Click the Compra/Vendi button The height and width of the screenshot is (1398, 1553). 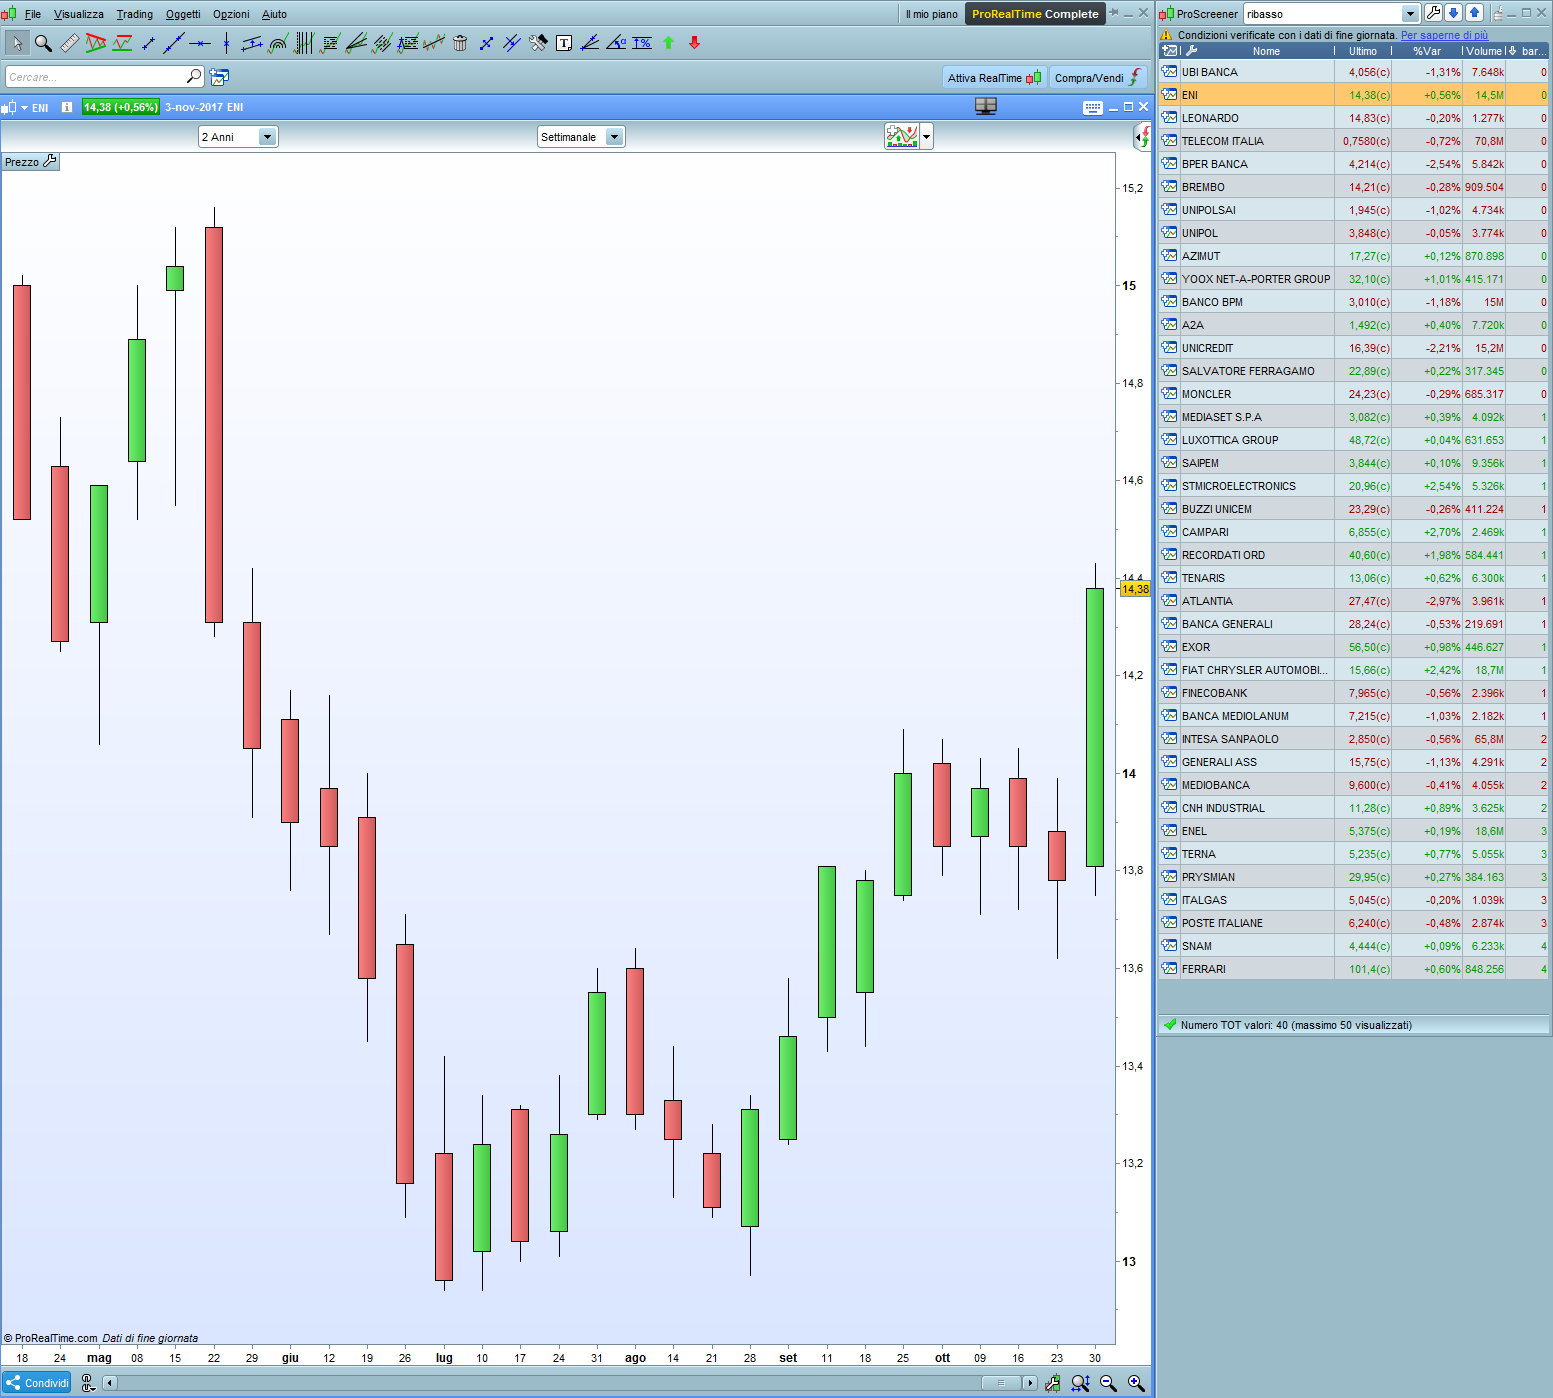1098,78
